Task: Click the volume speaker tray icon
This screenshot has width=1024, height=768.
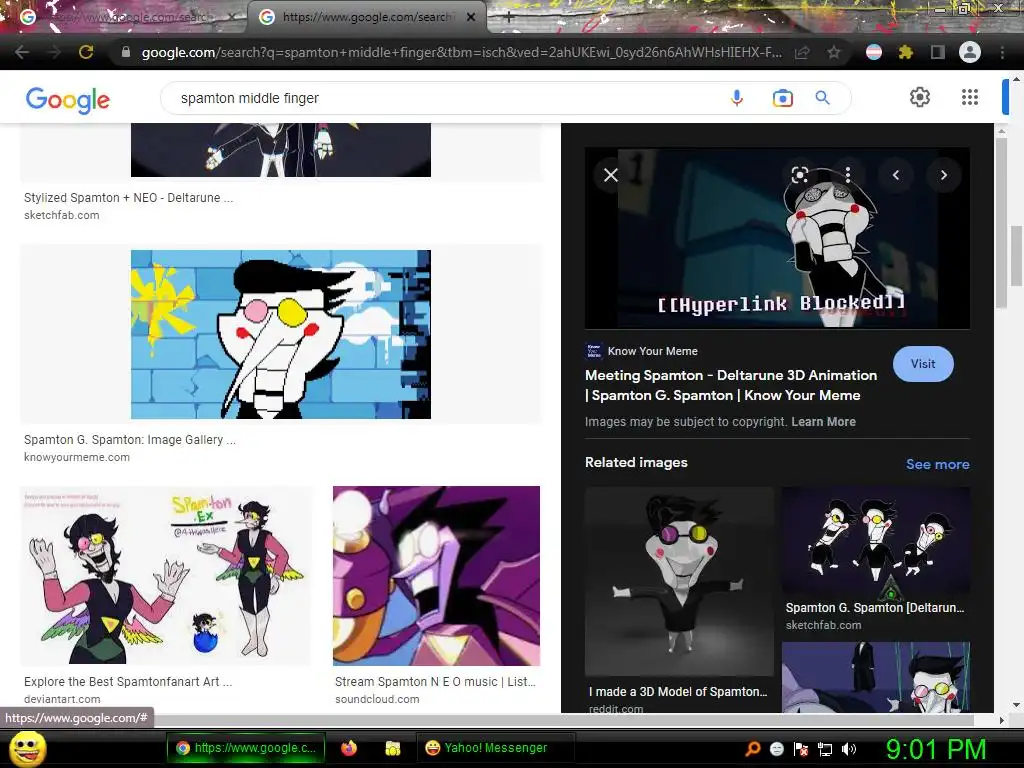Action: (x=848, y=748)
